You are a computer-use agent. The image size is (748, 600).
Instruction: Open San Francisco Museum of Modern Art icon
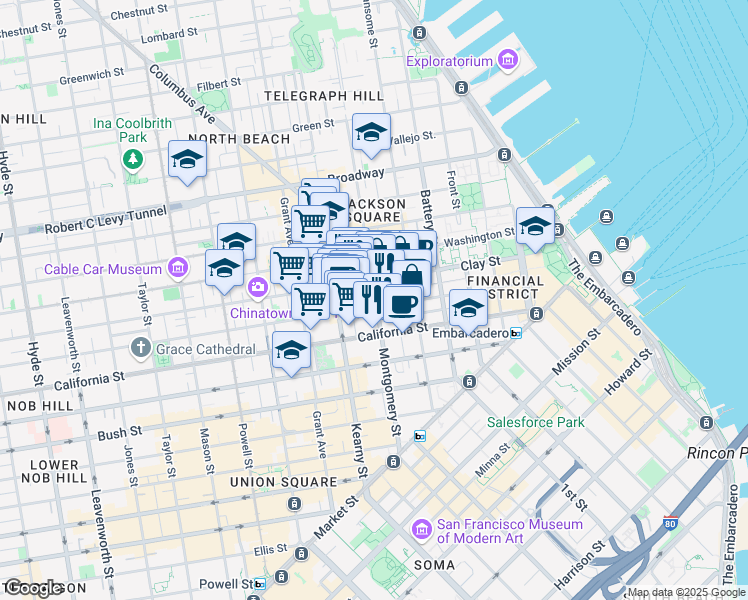click(x=422, y=530)
